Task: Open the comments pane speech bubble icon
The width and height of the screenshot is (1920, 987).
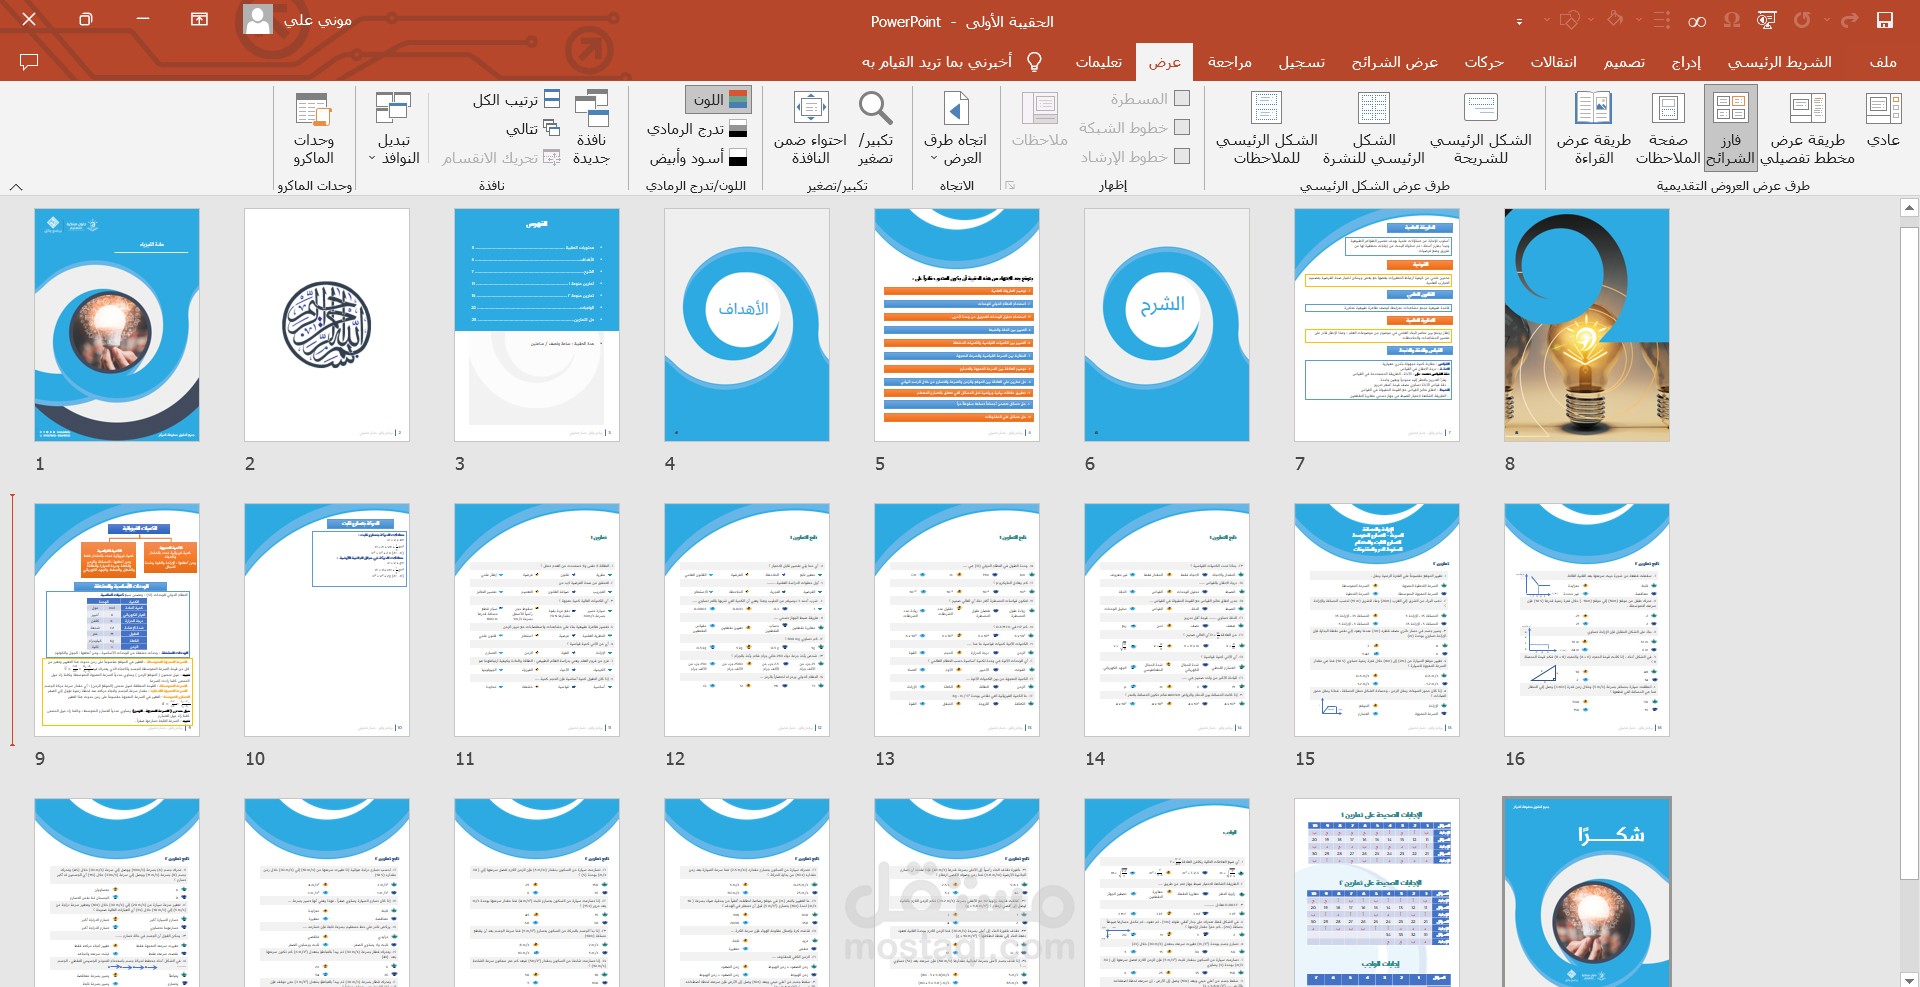Action: point(29,62)
